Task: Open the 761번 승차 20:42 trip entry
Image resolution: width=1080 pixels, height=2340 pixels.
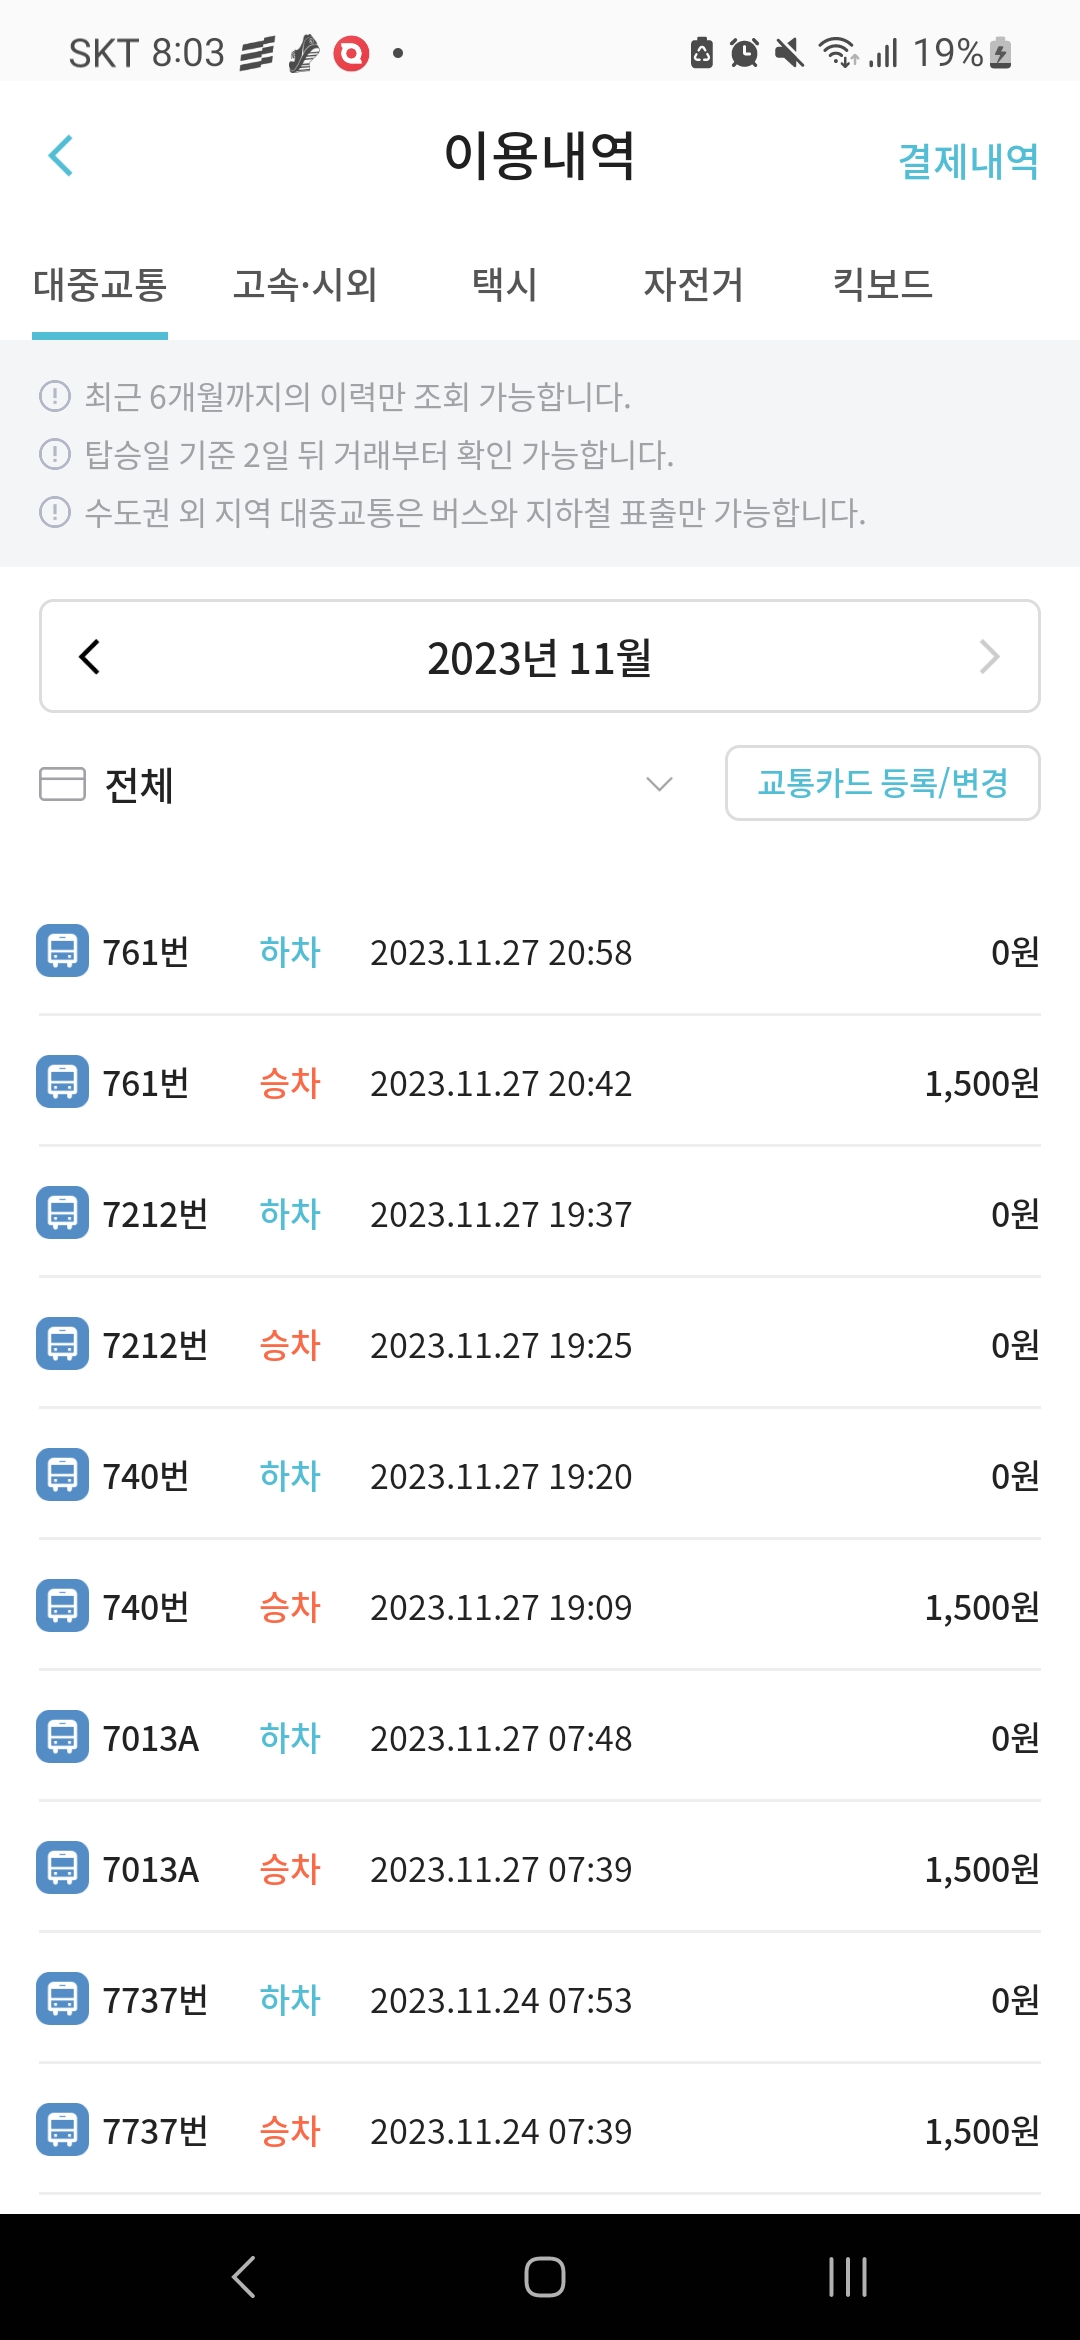Action: 540,1083
